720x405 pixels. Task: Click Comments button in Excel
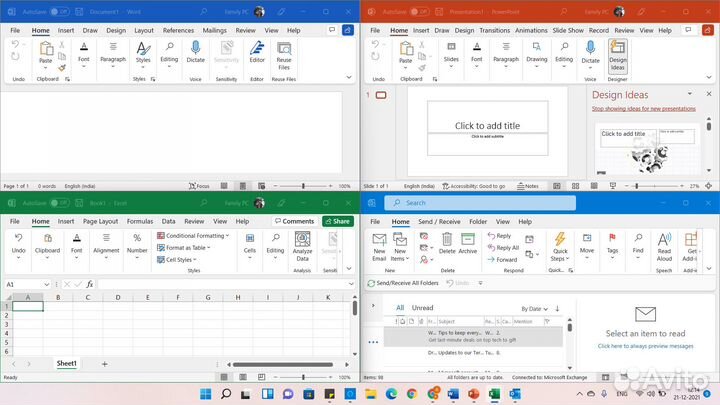tap(294, 221)
